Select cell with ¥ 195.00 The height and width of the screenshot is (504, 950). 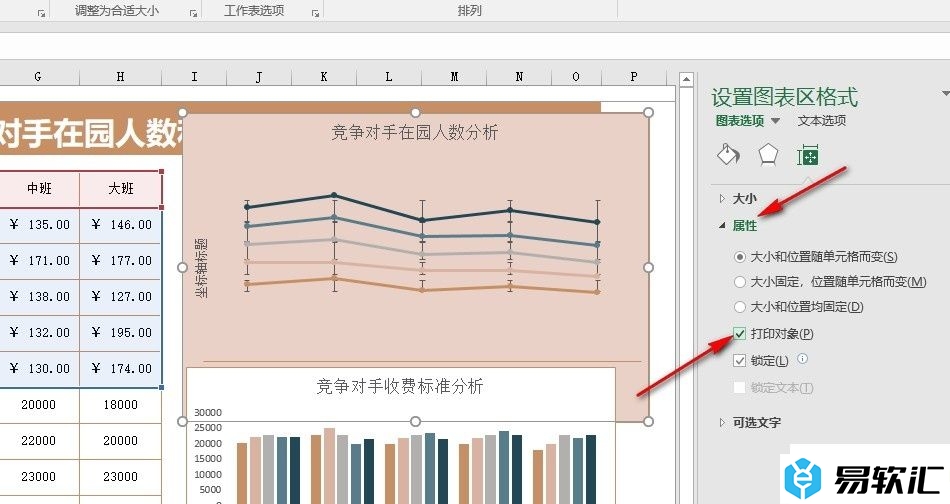[x=121, y=333]
